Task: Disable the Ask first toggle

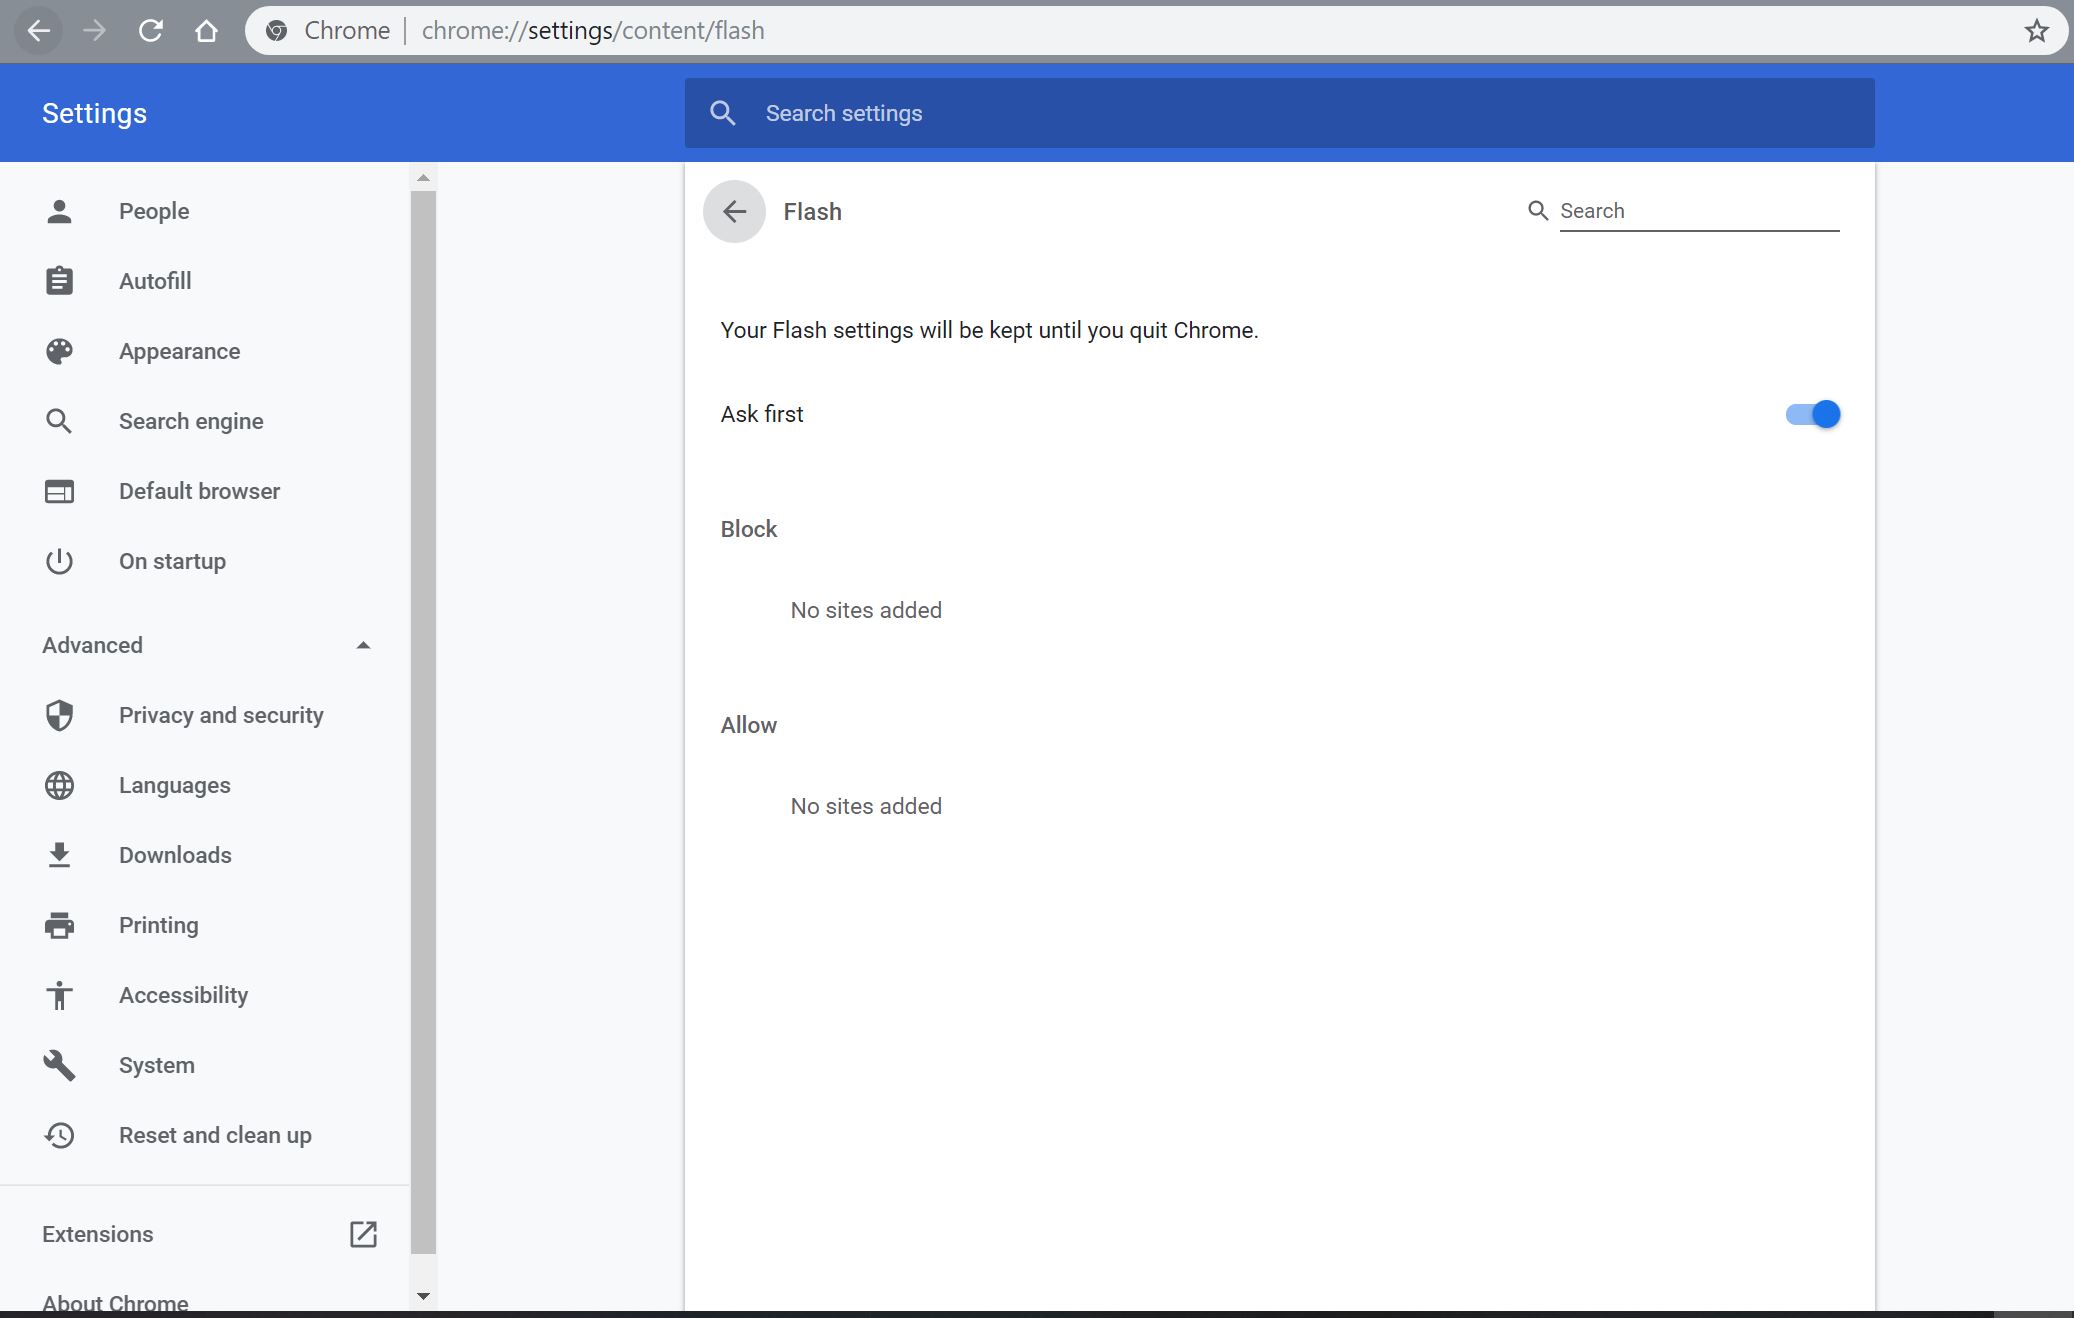Action: 1812,414
